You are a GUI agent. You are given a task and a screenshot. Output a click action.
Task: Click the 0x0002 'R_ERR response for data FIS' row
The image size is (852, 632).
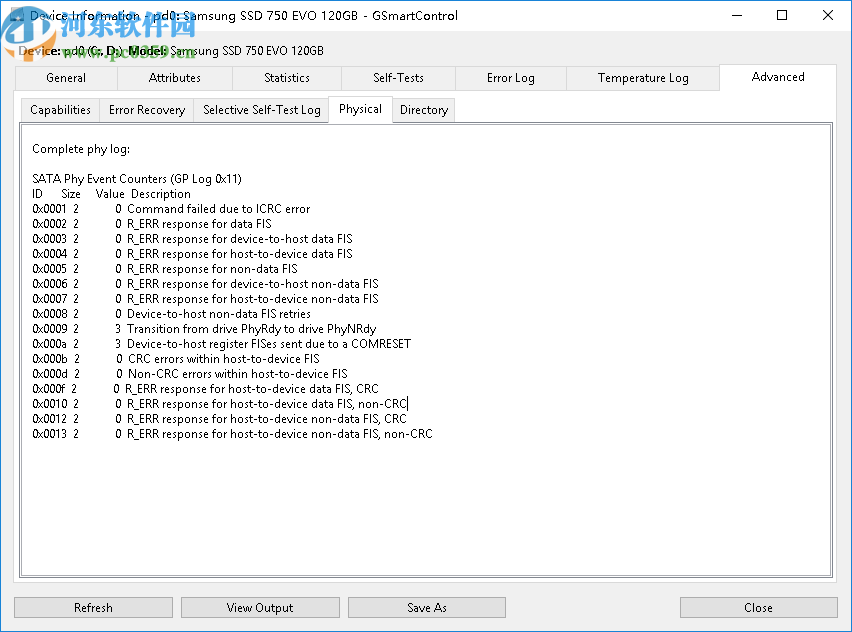click(152, 224)
